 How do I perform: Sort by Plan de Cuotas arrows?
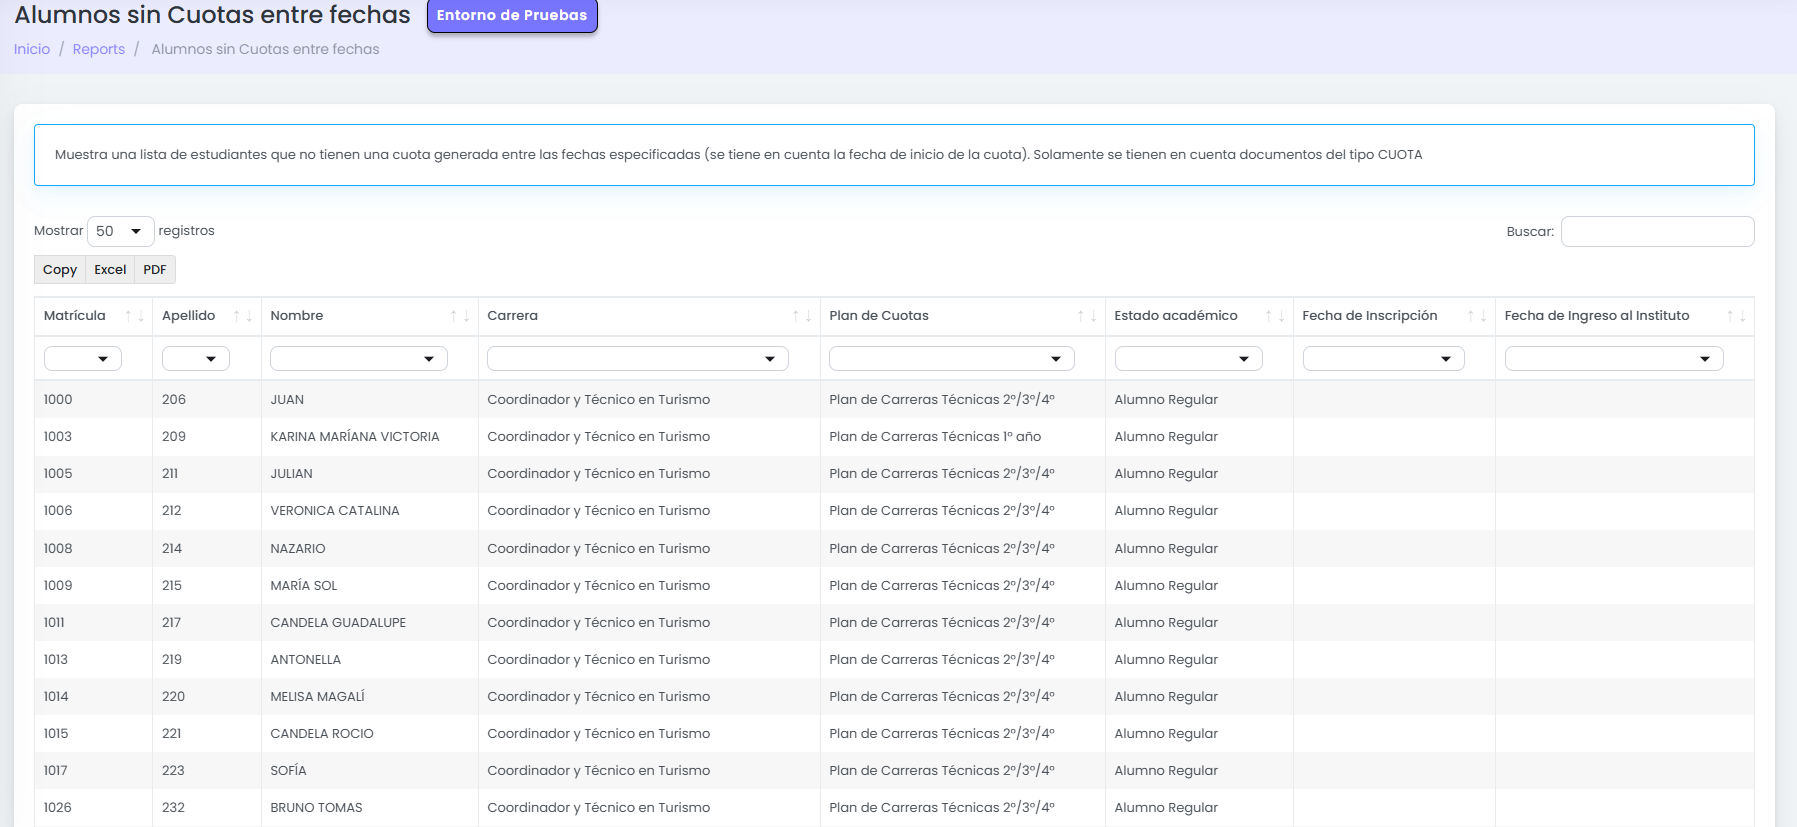pos(1087,316)
